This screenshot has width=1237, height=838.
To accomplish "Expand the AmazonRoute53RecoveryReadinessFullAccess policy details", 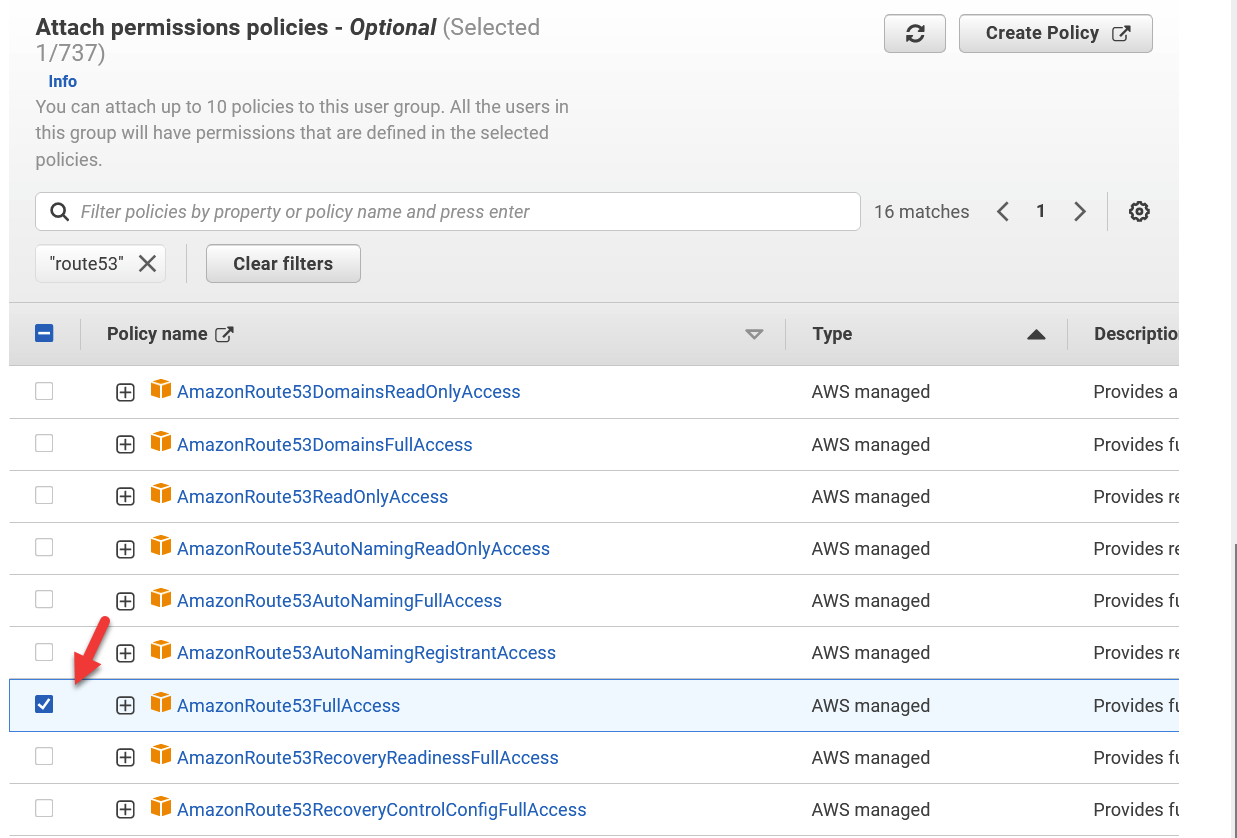I will point(125,758).
